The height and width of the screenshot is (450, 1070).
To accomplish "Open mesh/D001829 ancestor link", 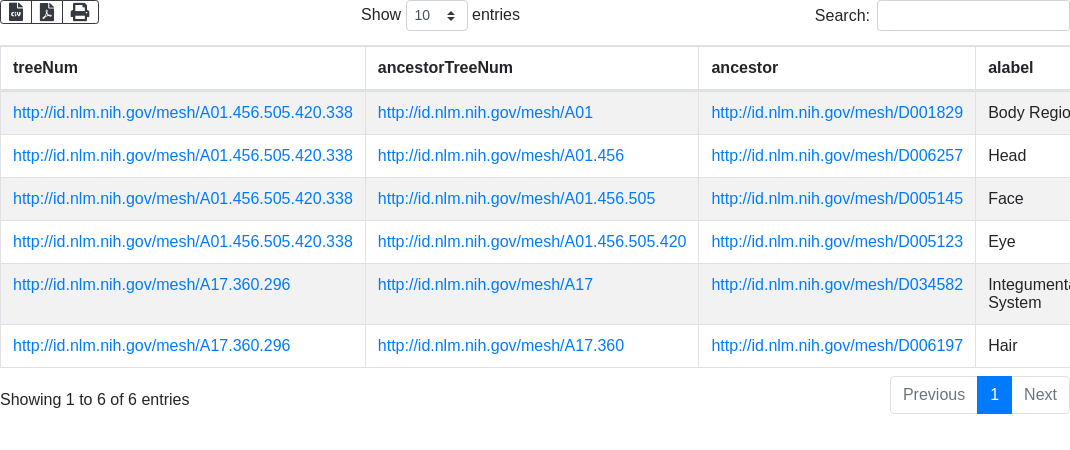I will click(837, 113).
